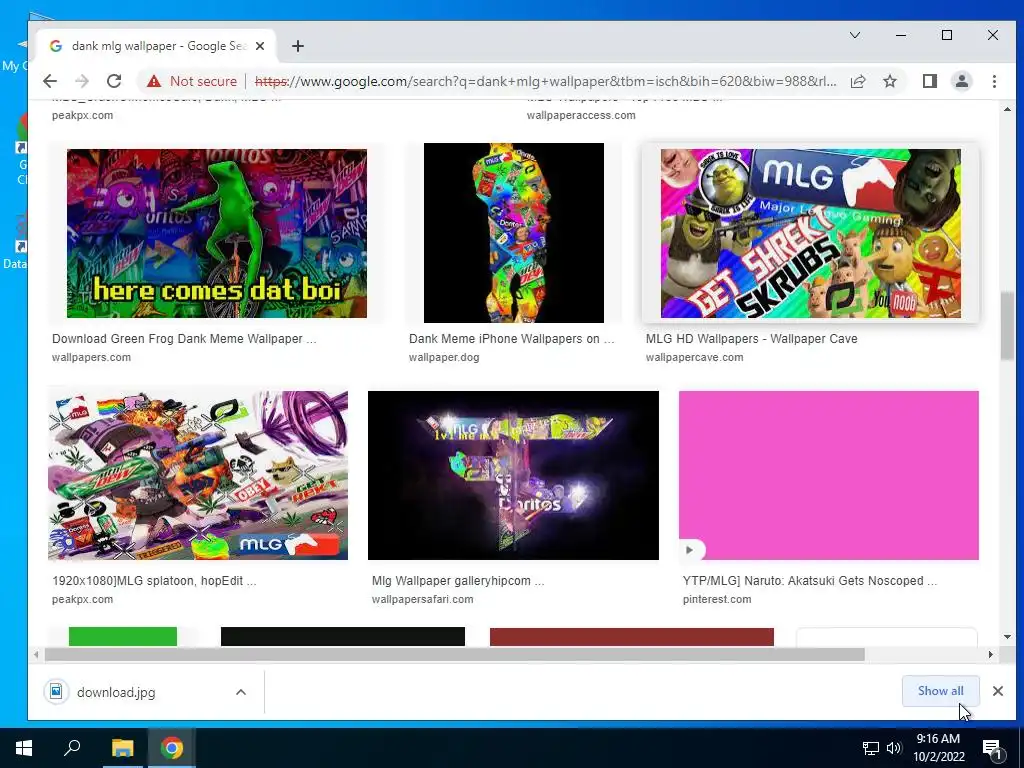Open the MLG splatoon image thumbnail
The height and width of the screenshot is (768, 1024).
(198, 475)
